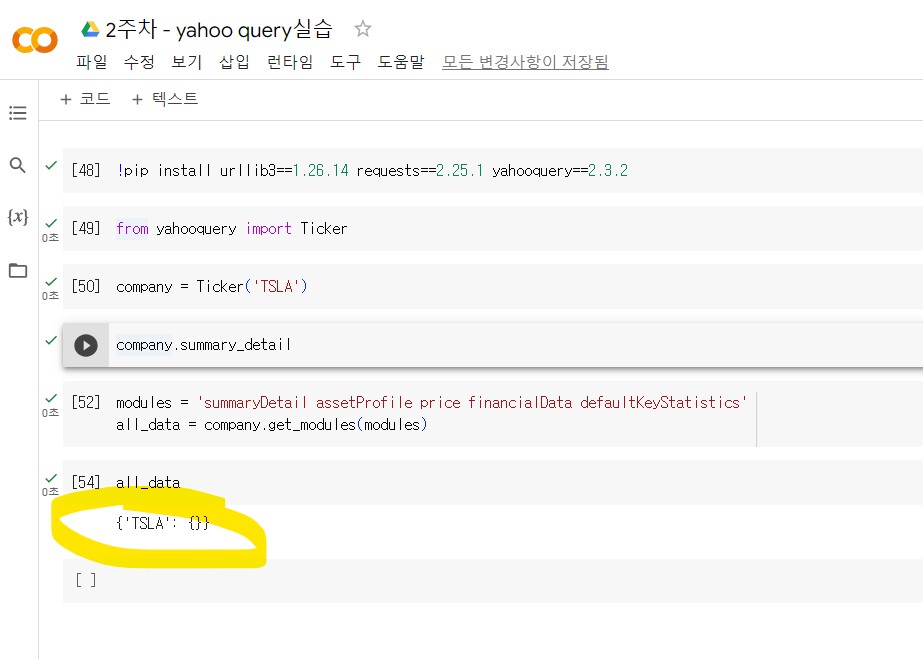Add a text cell with + 텍스트
Viewport: 923px width, 659px height.
165,99
